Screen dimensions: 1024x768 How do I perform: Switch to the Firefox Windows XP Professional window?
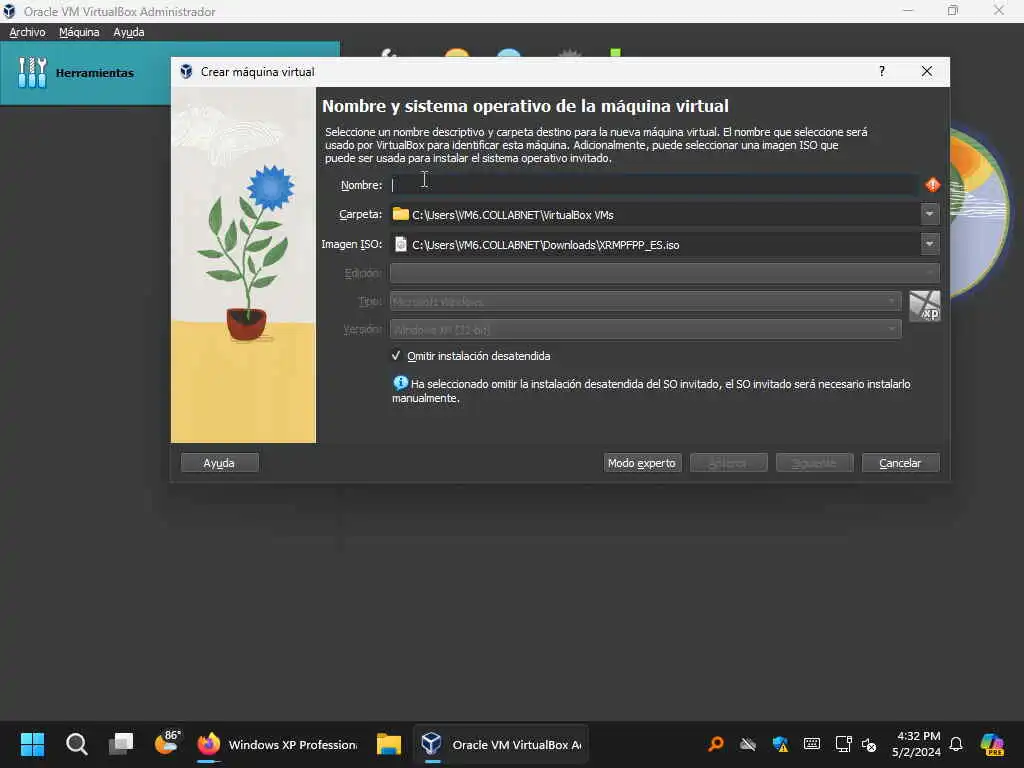278,744
